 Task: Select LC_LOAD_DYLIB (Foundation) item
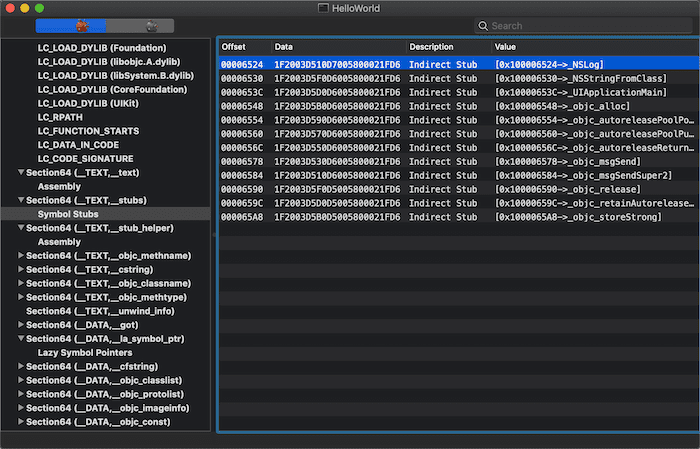pos(102,48)
